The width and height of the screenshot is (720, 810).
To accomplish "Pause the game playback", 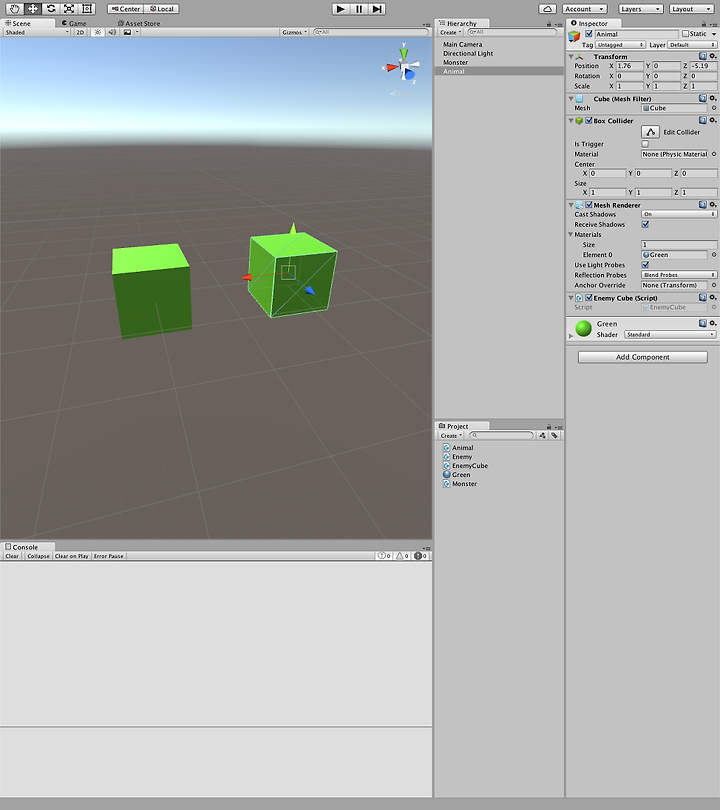I will pos(359,9).
